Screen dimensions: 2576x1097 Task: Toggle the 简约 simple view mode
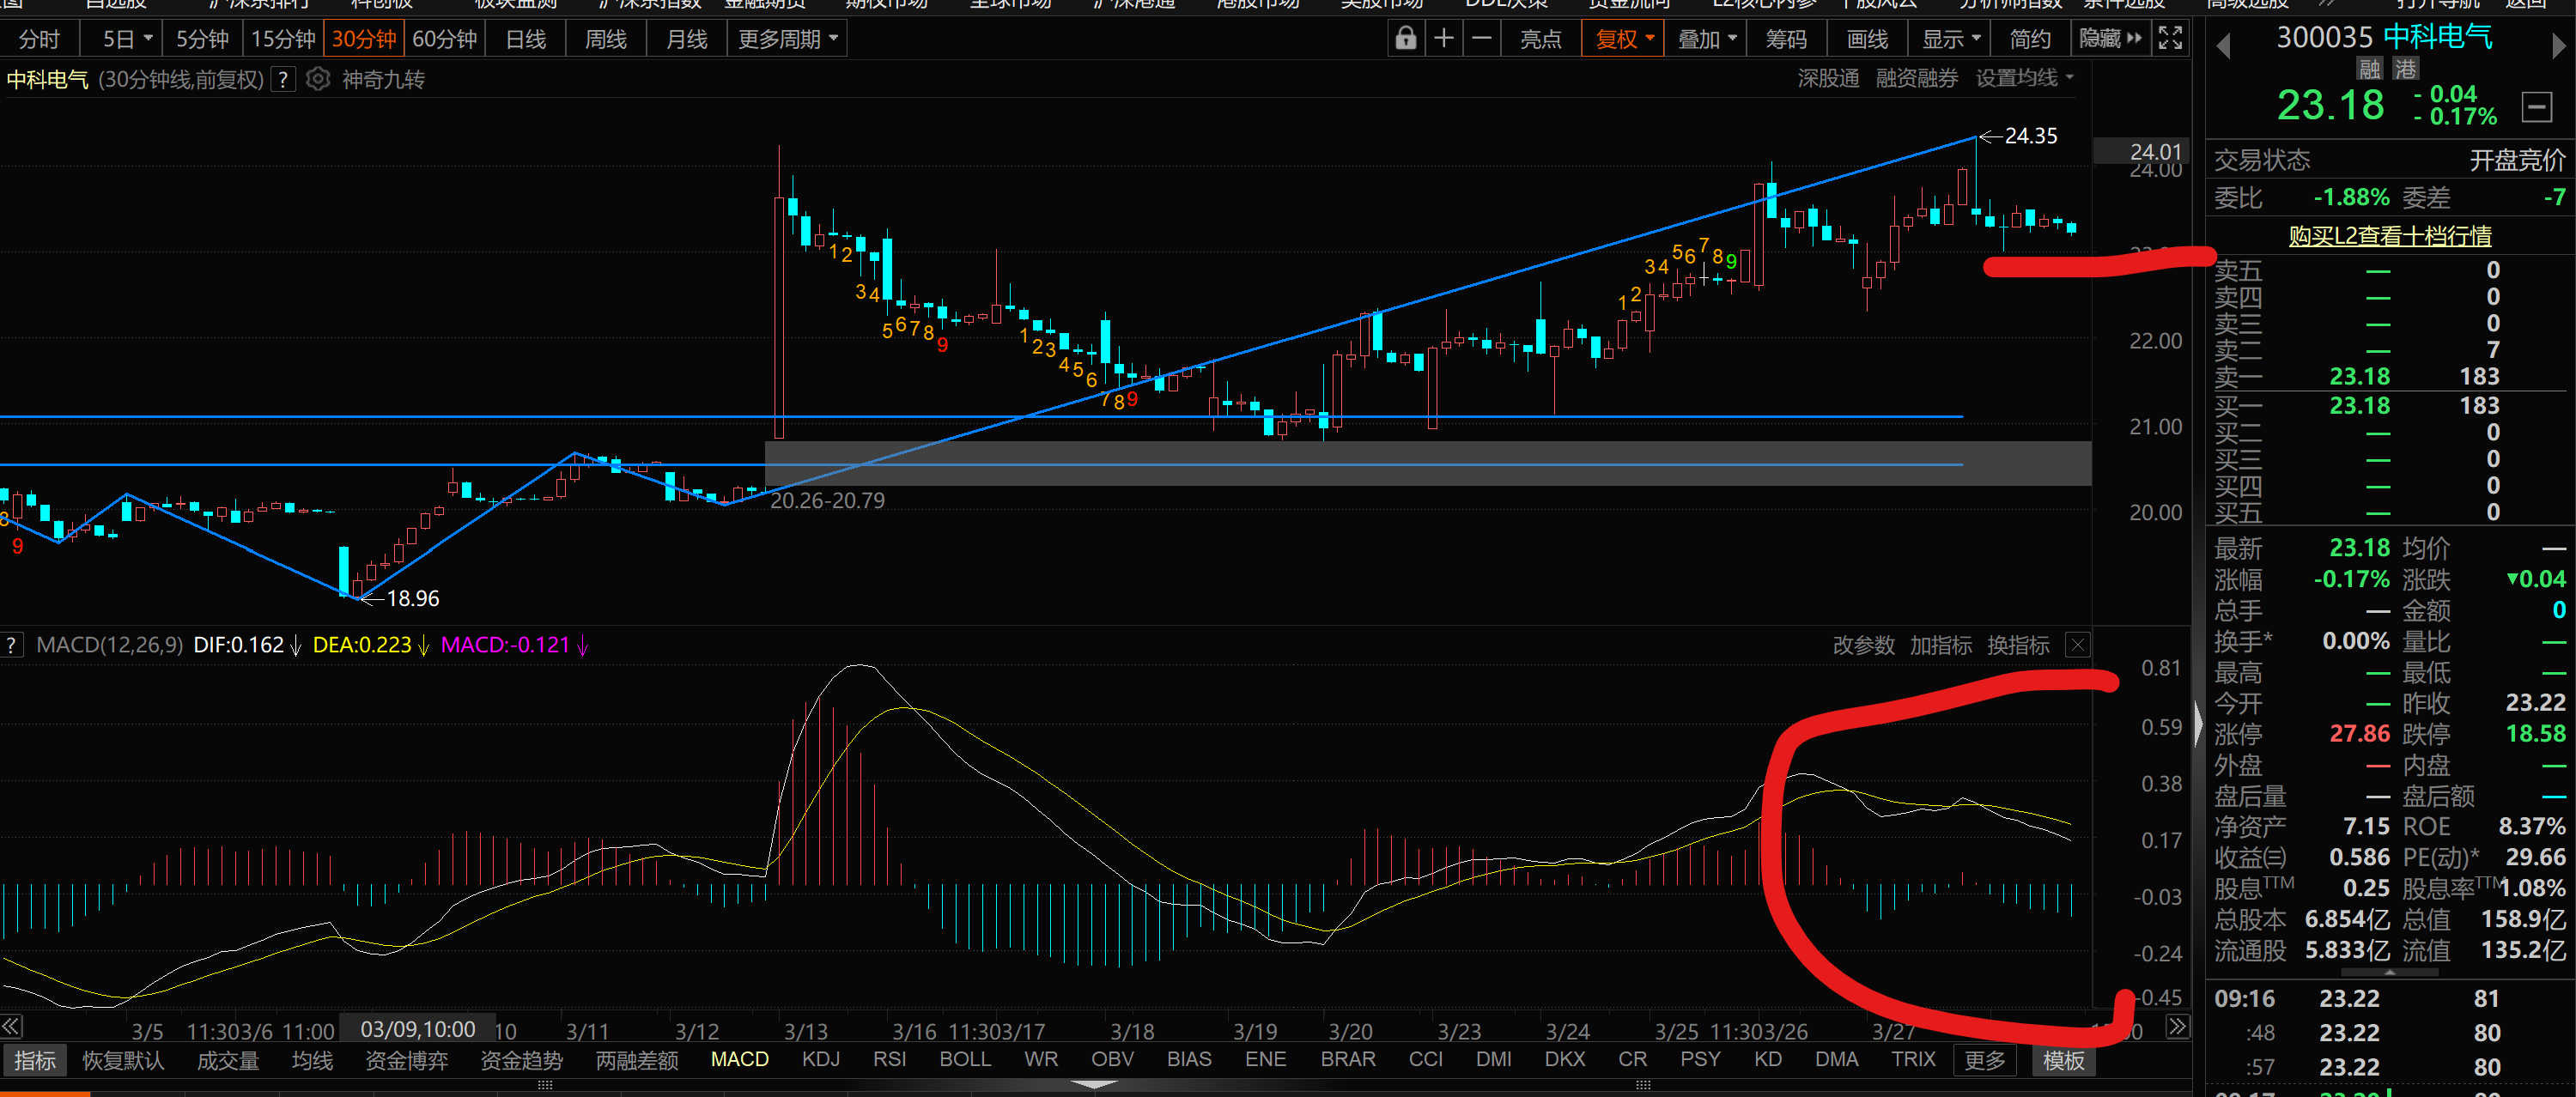tap(2029, 39)
